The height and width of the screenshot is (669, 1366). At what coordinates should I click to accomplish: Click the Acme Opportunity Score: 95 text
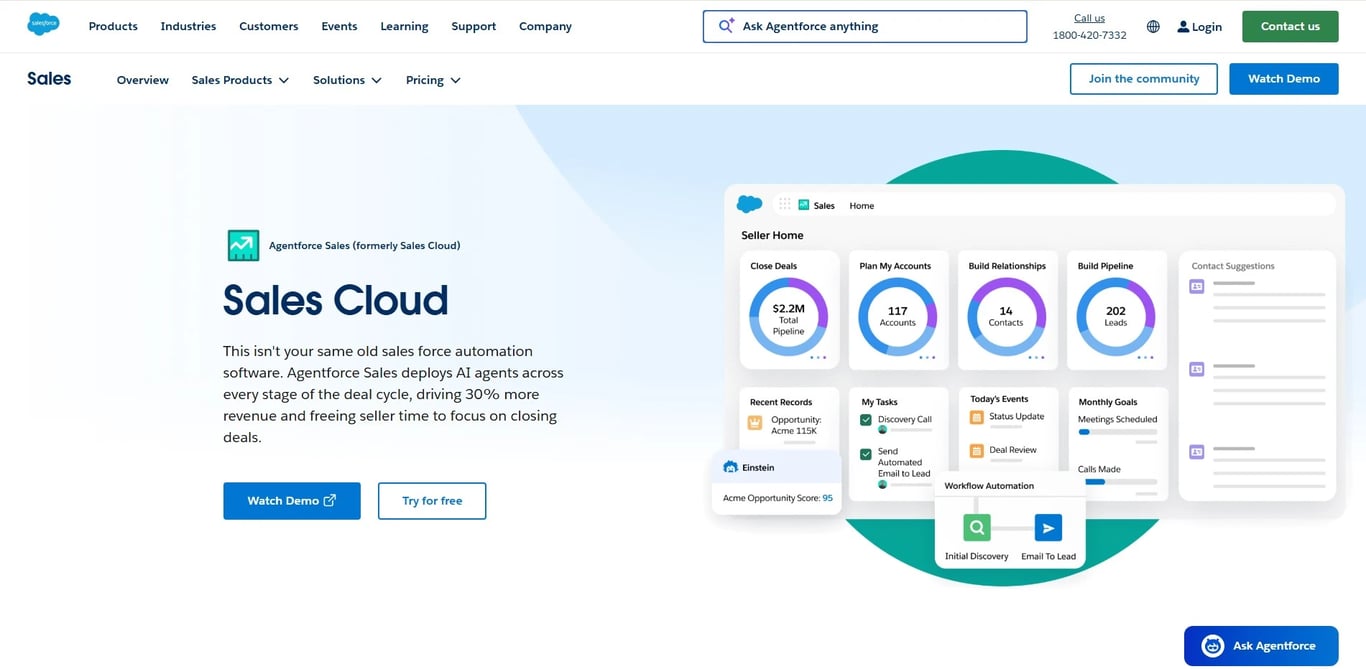point(778,498)
